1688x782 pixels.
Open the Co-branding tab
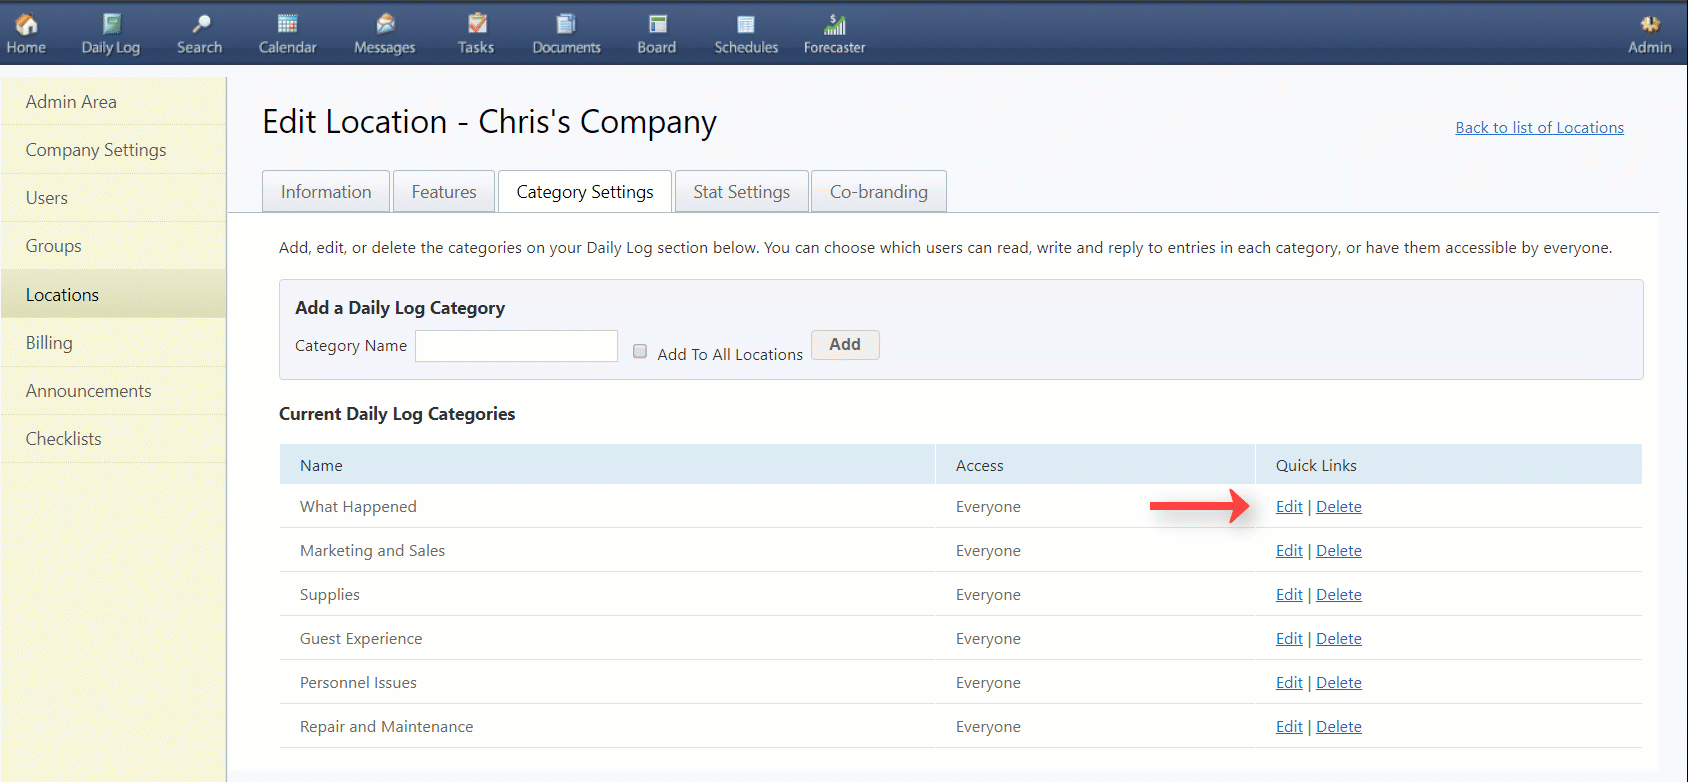[x=878, y=192]
